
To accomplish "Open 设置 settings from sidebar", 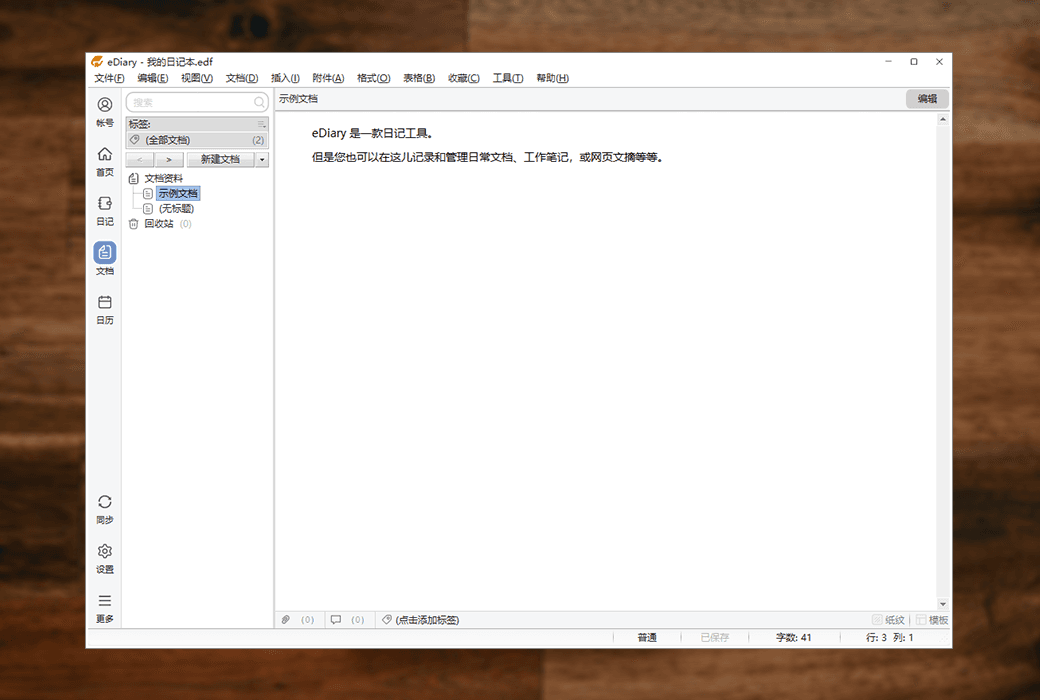I will [105, 551].
